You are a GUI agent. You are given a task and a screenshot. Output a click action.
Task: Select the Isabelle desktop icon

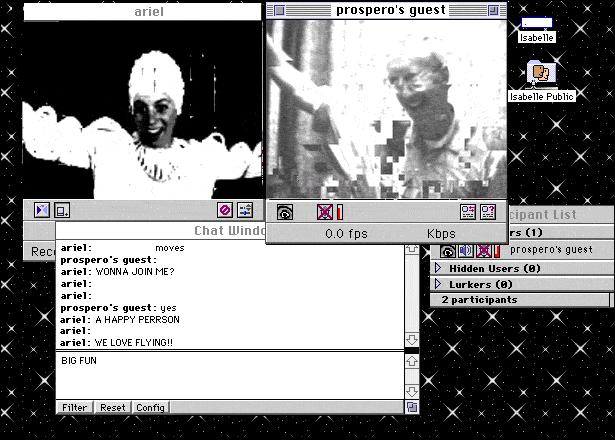[537, 23]
